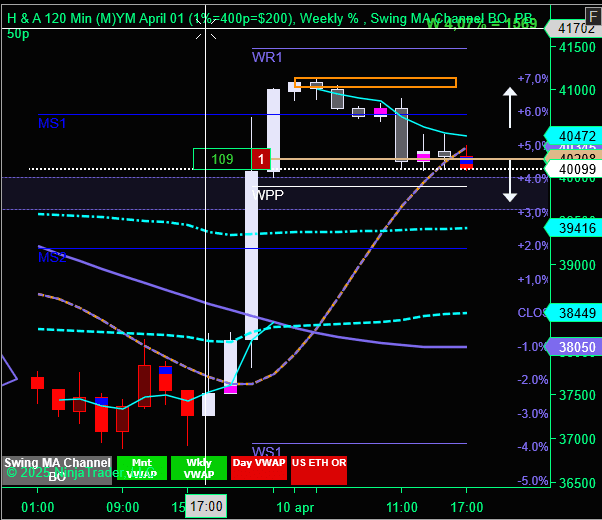Click the -3.0% percent level label
602x520 pixels.
(533, 414)
